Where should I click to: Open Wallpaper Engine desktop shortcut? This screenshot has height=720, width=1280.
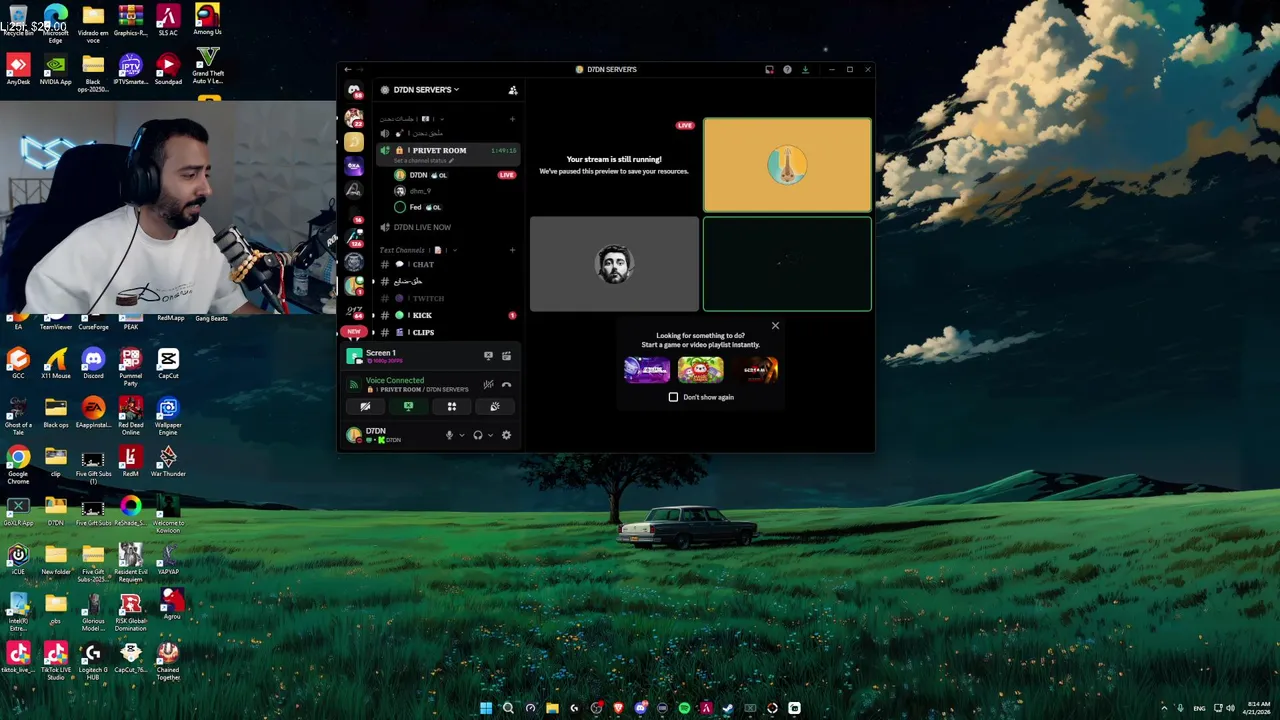pyautogui.click(x=168, y=412)
